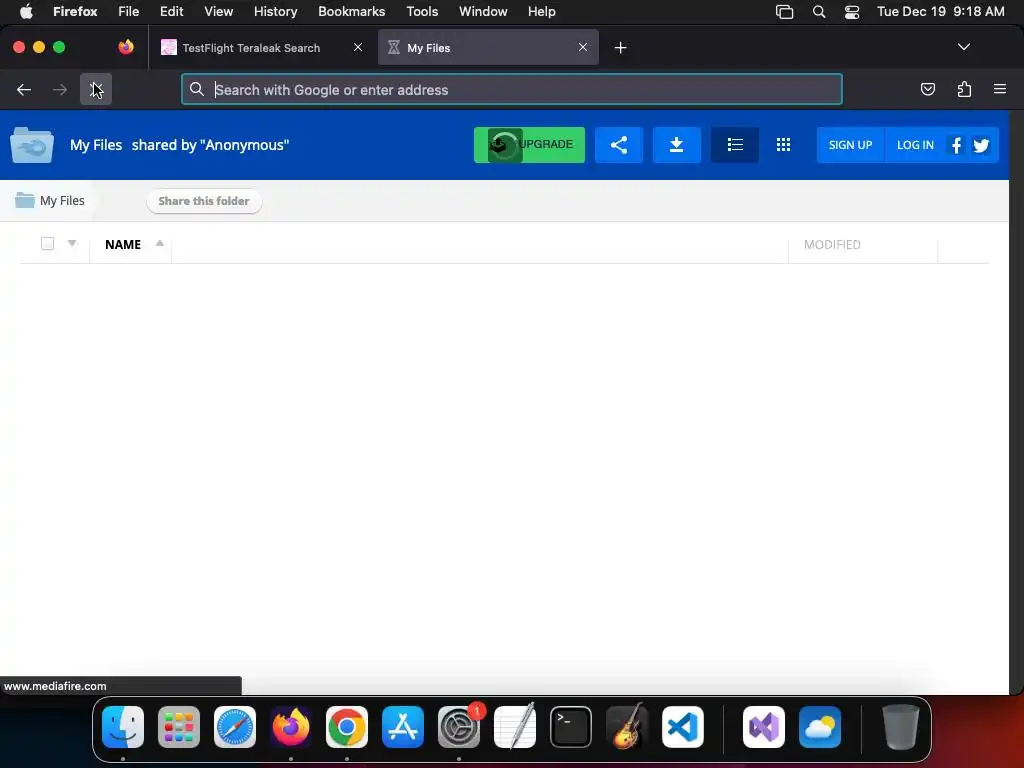Open App Store from the dock
The image size is (1024, 768).
pos(403,727)
